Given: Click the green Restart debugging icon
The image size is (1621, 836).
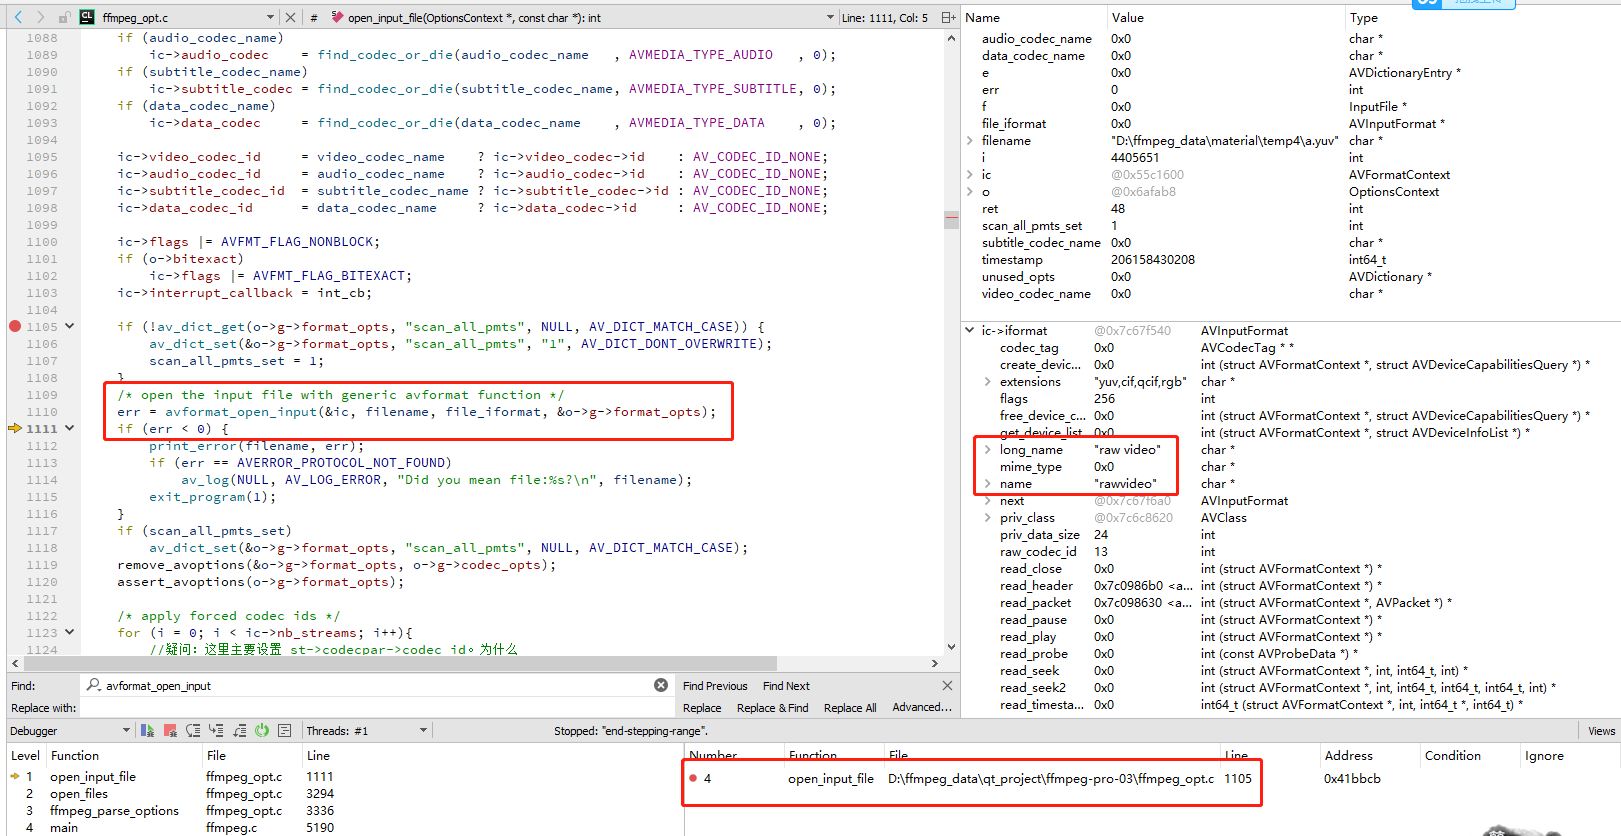Looking at the screenshot, I should (x=262, y=731).
